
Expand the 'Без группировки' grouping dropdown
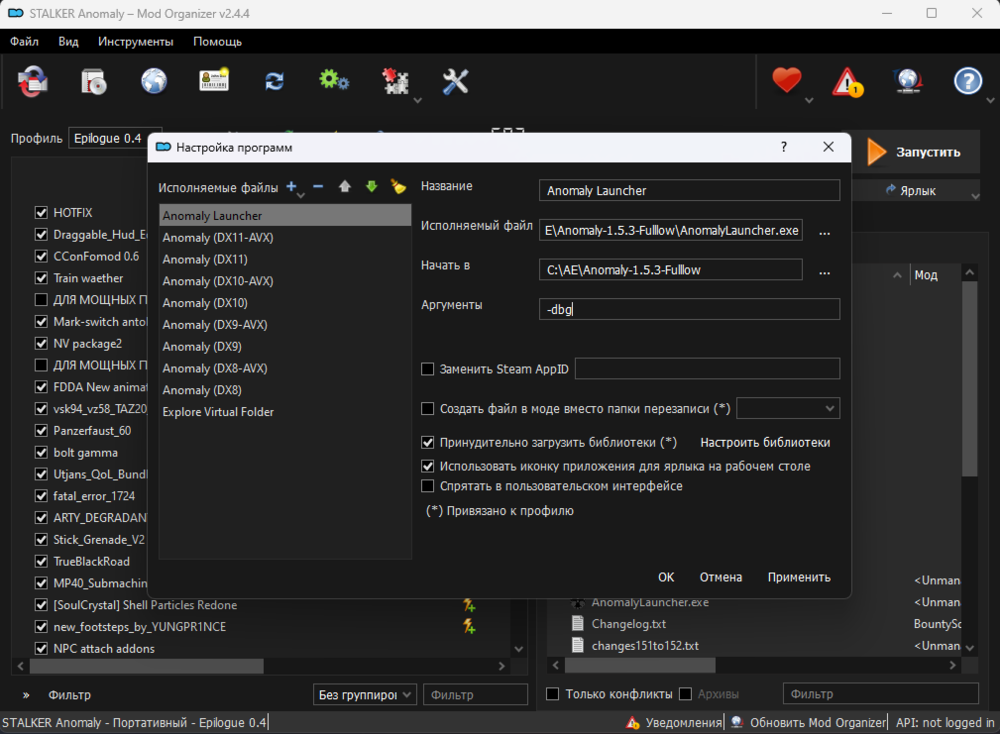[365, 694]
